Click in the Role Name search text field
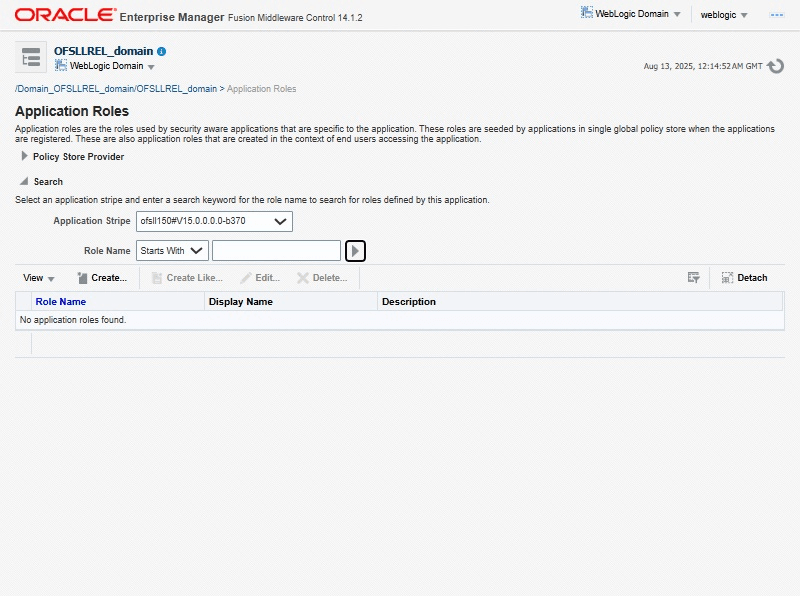Viewport: 800px width, 596px height. click(277, 251)
